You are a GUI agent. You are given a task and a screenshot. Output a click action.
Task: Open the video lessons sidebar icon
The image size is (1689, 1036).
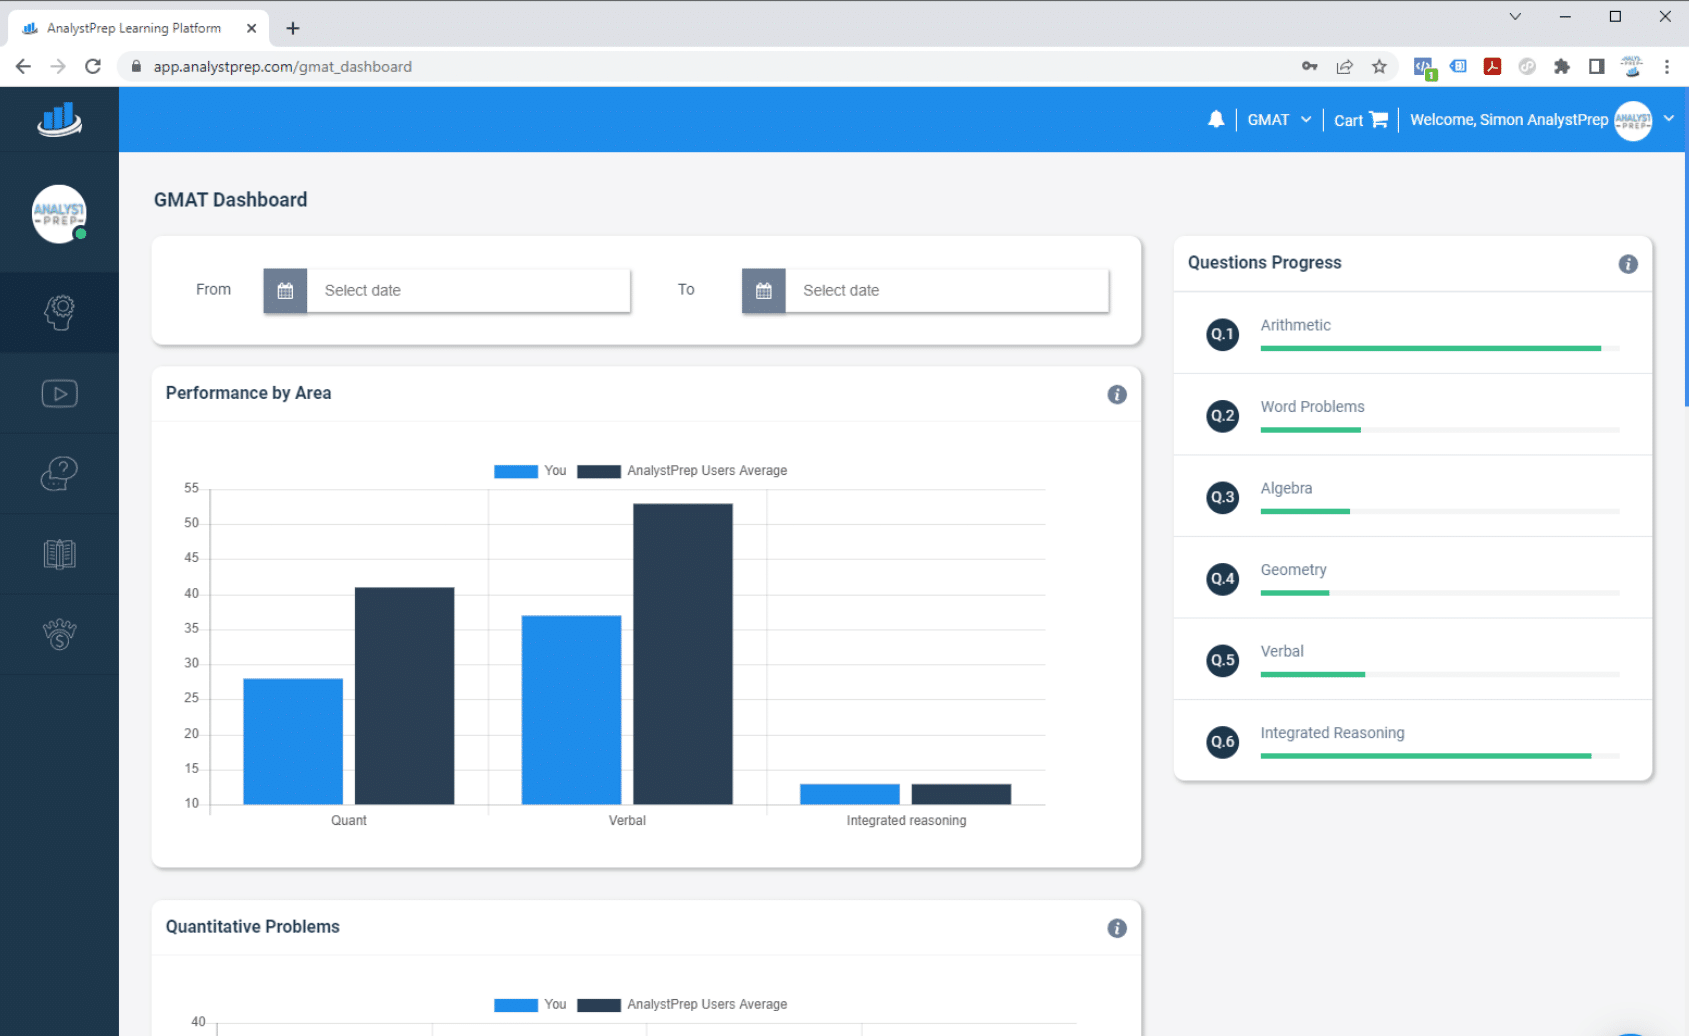click(x=59, y=394)
